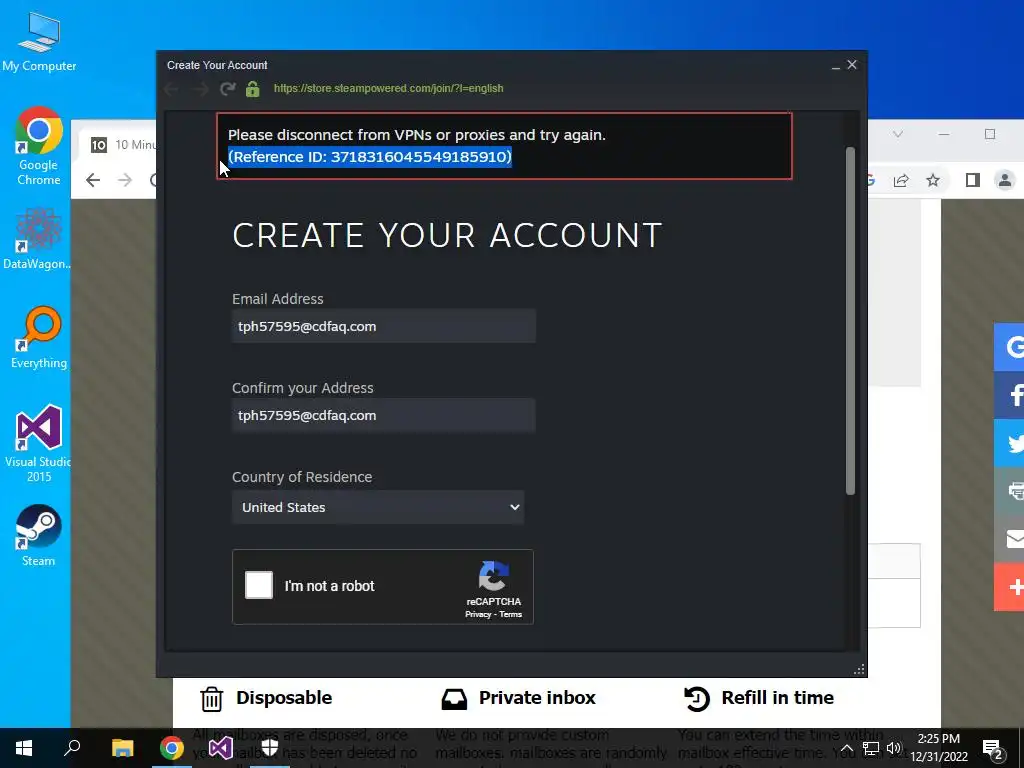Go back in the Steam window
1024x768 pixels.
click(172, 89)
